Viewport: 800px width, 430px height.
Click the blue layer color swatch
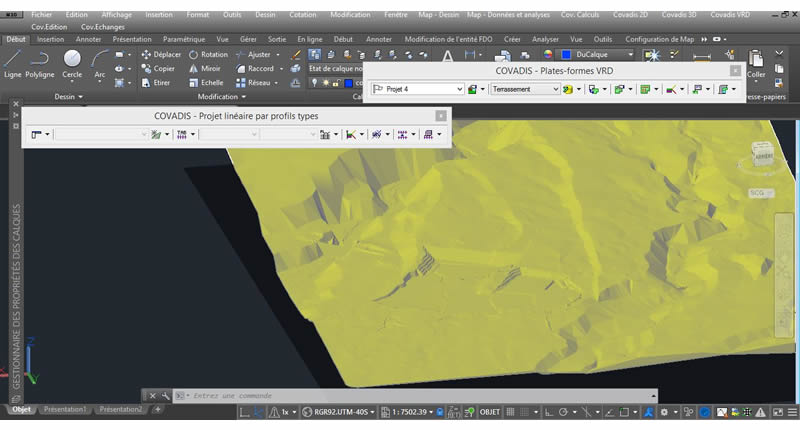tap(348, 83)
